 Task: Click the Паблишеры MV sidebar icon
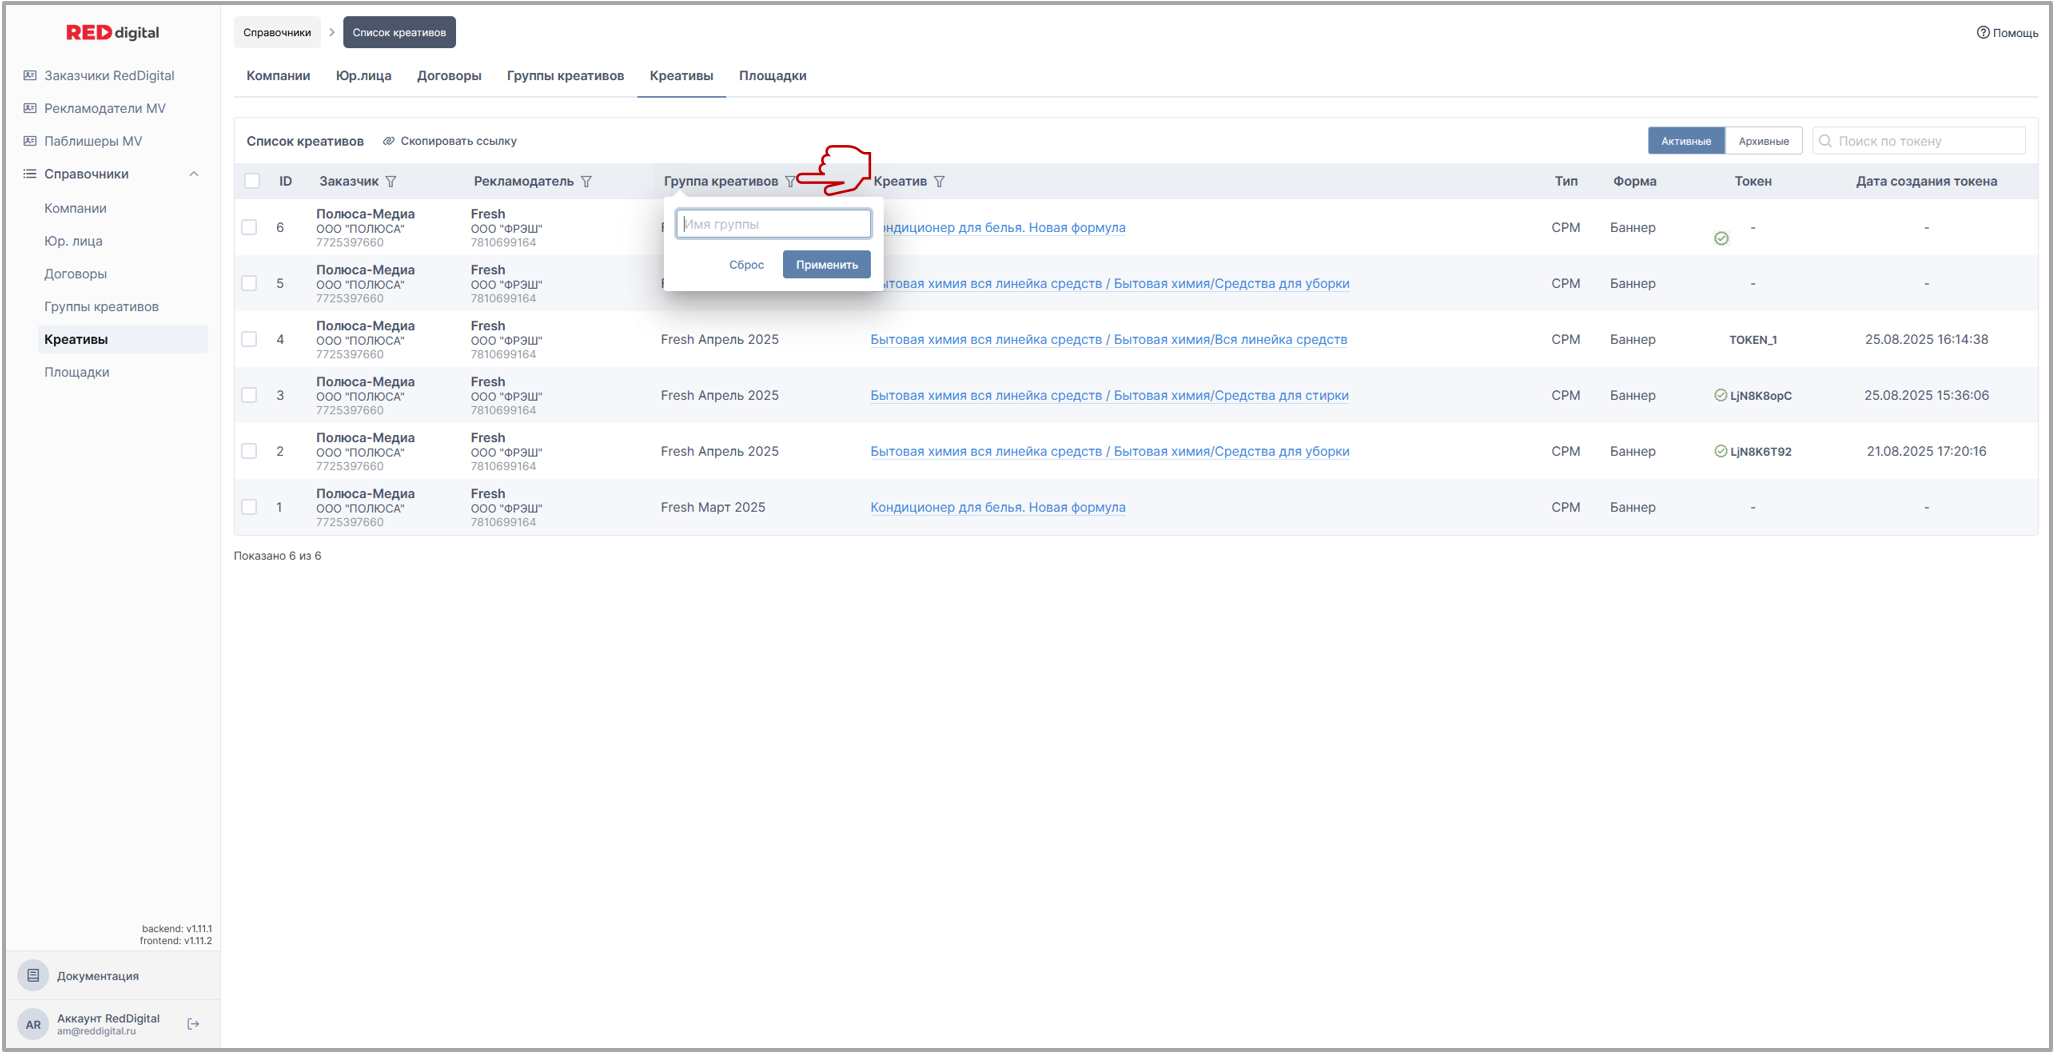[x=30, y=141]
